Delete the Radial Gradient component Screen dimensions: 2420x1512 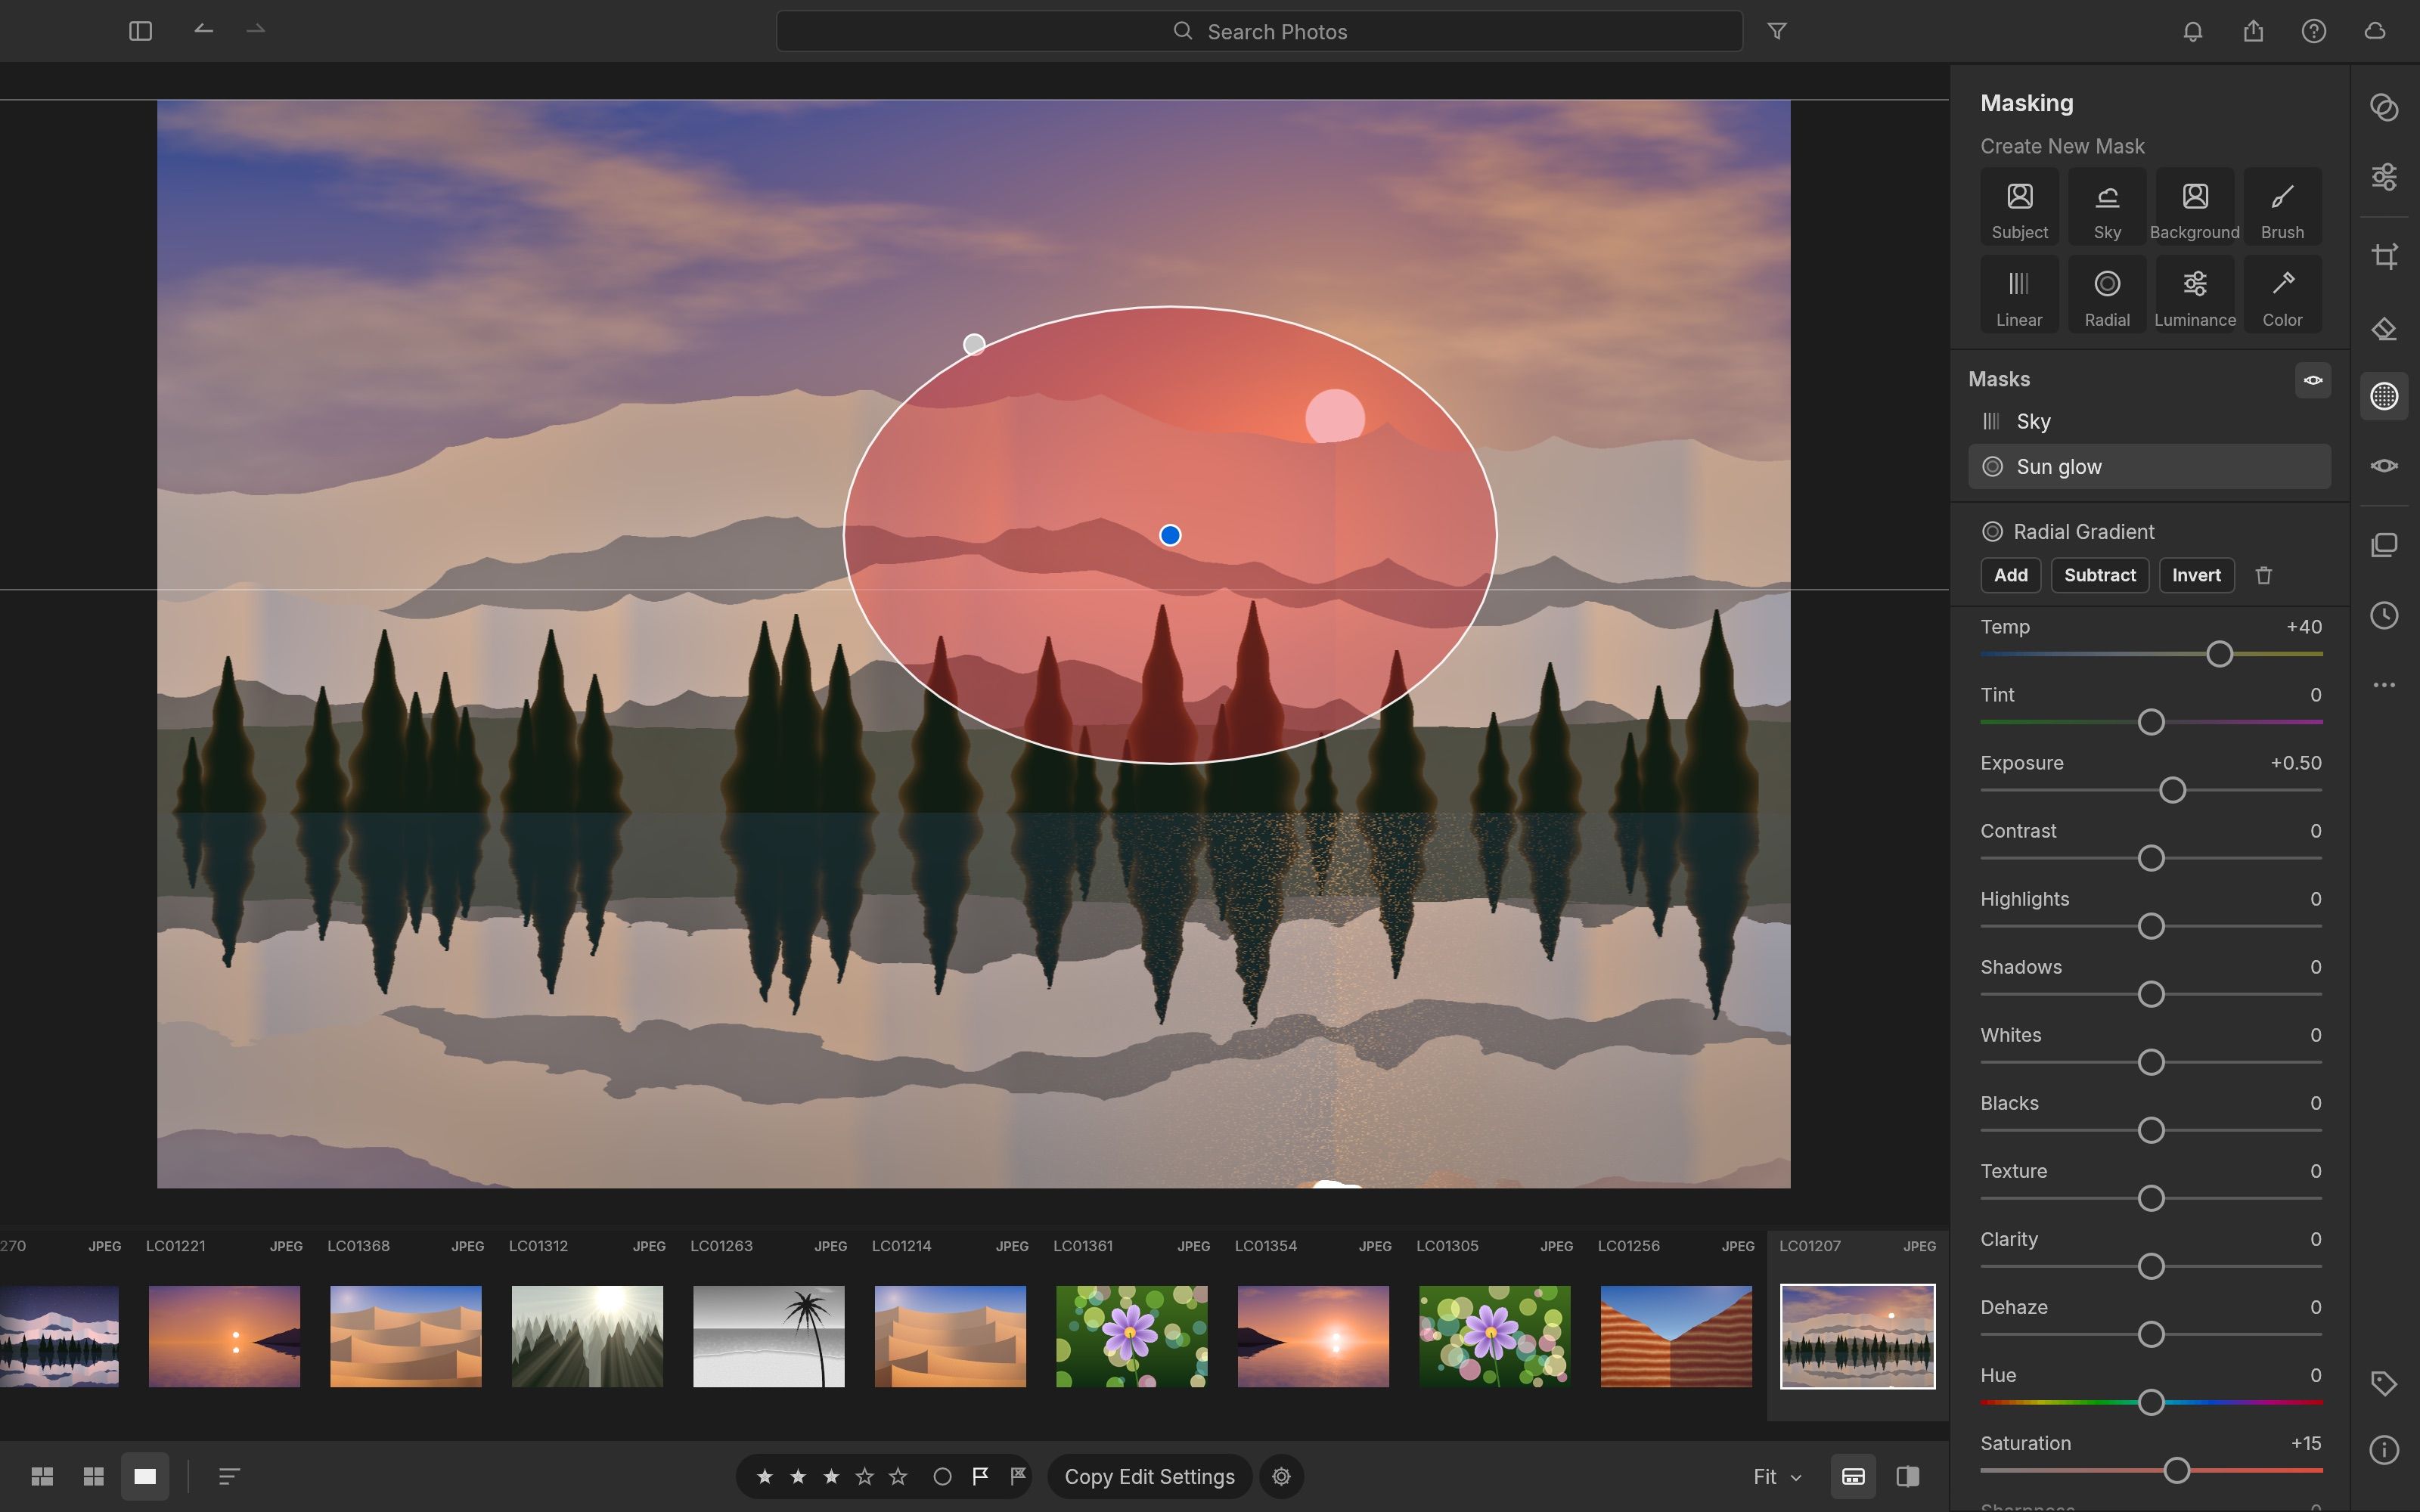2264,575
